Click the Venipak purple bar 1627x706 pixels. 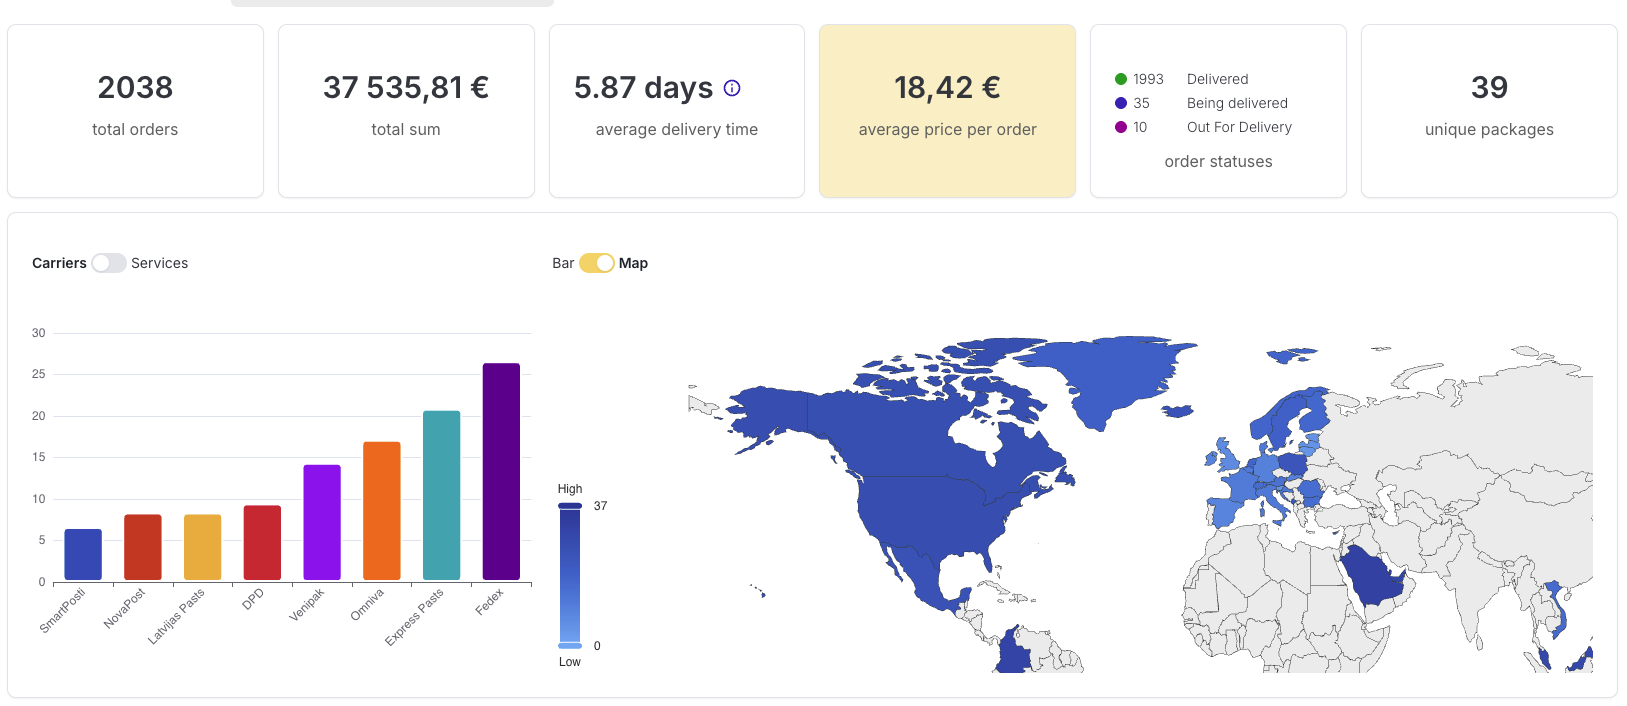tap(322, 522)
